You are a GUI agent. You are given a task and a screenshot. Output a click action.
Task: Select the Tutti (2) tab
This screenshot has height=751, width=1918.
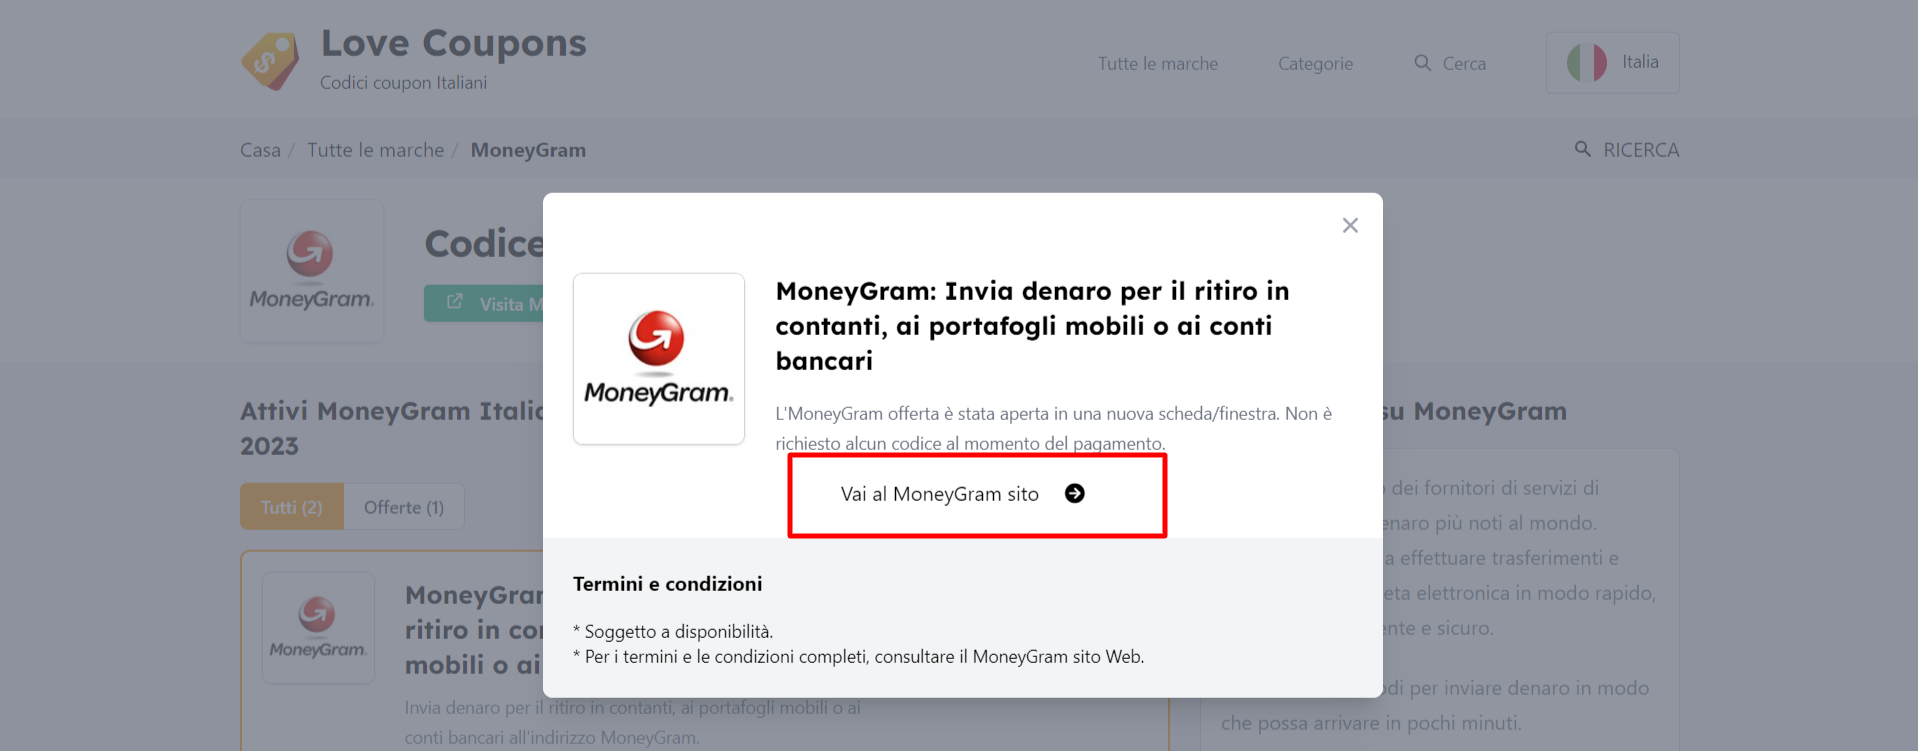pos(292,507)
